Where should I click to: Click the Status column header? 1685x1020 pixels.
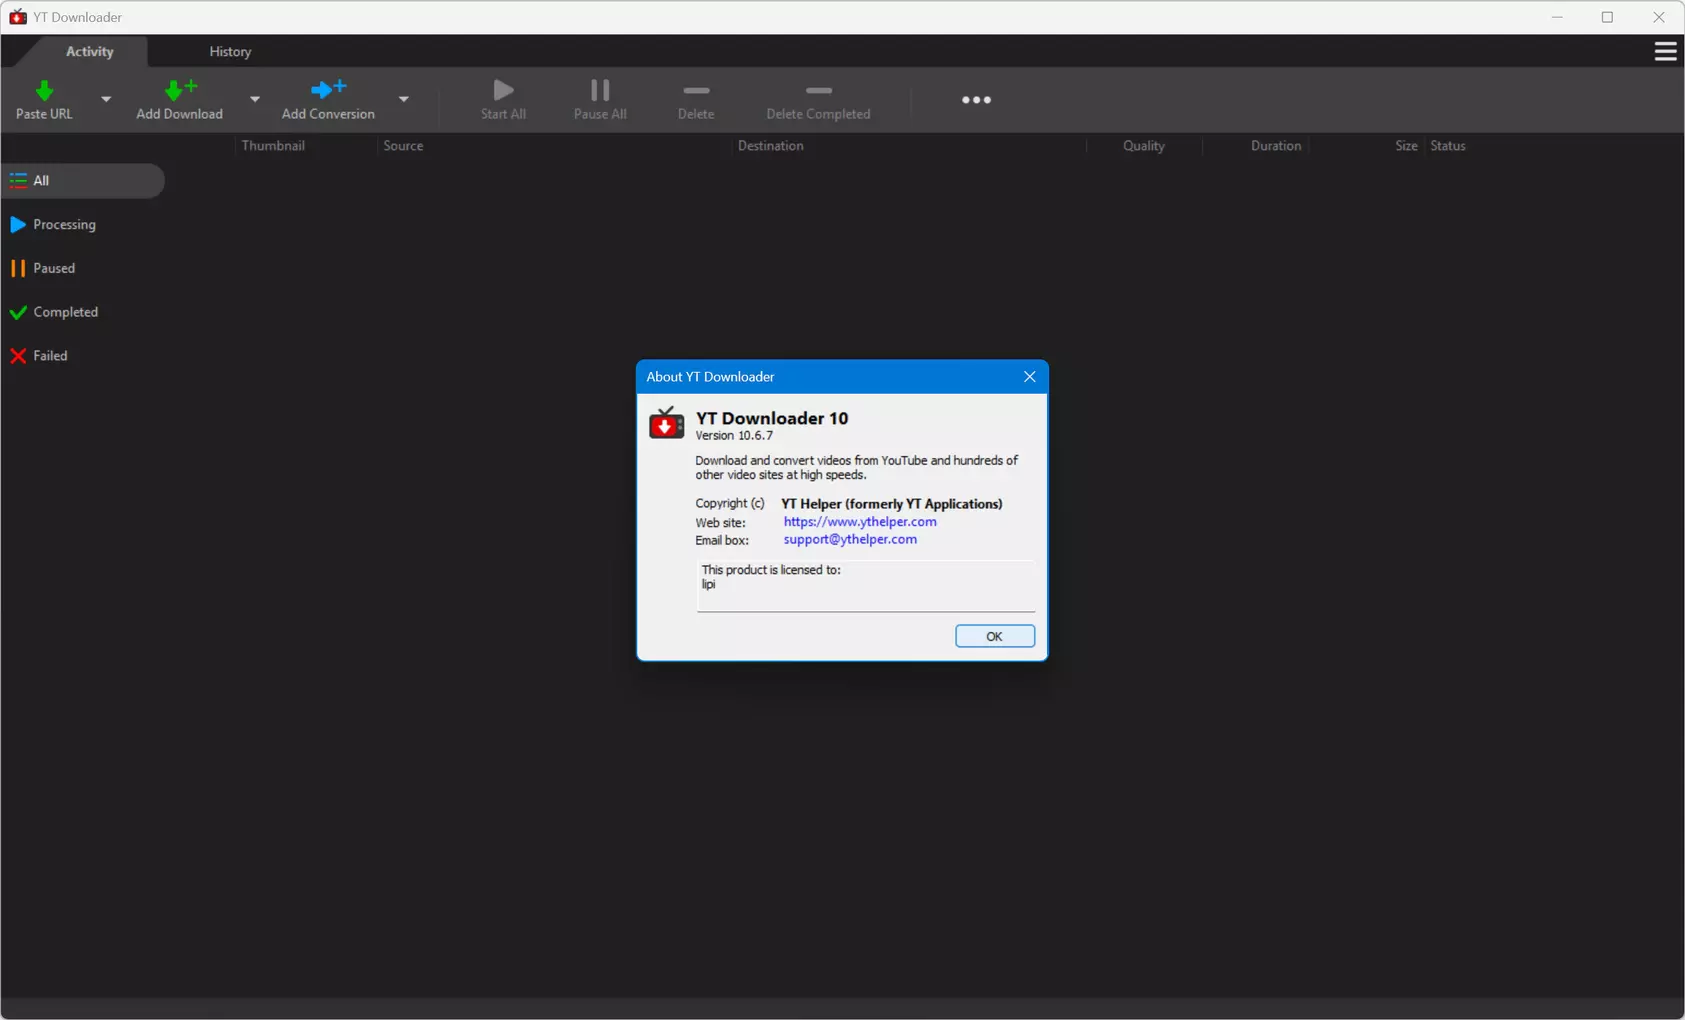click(1448, 146)
